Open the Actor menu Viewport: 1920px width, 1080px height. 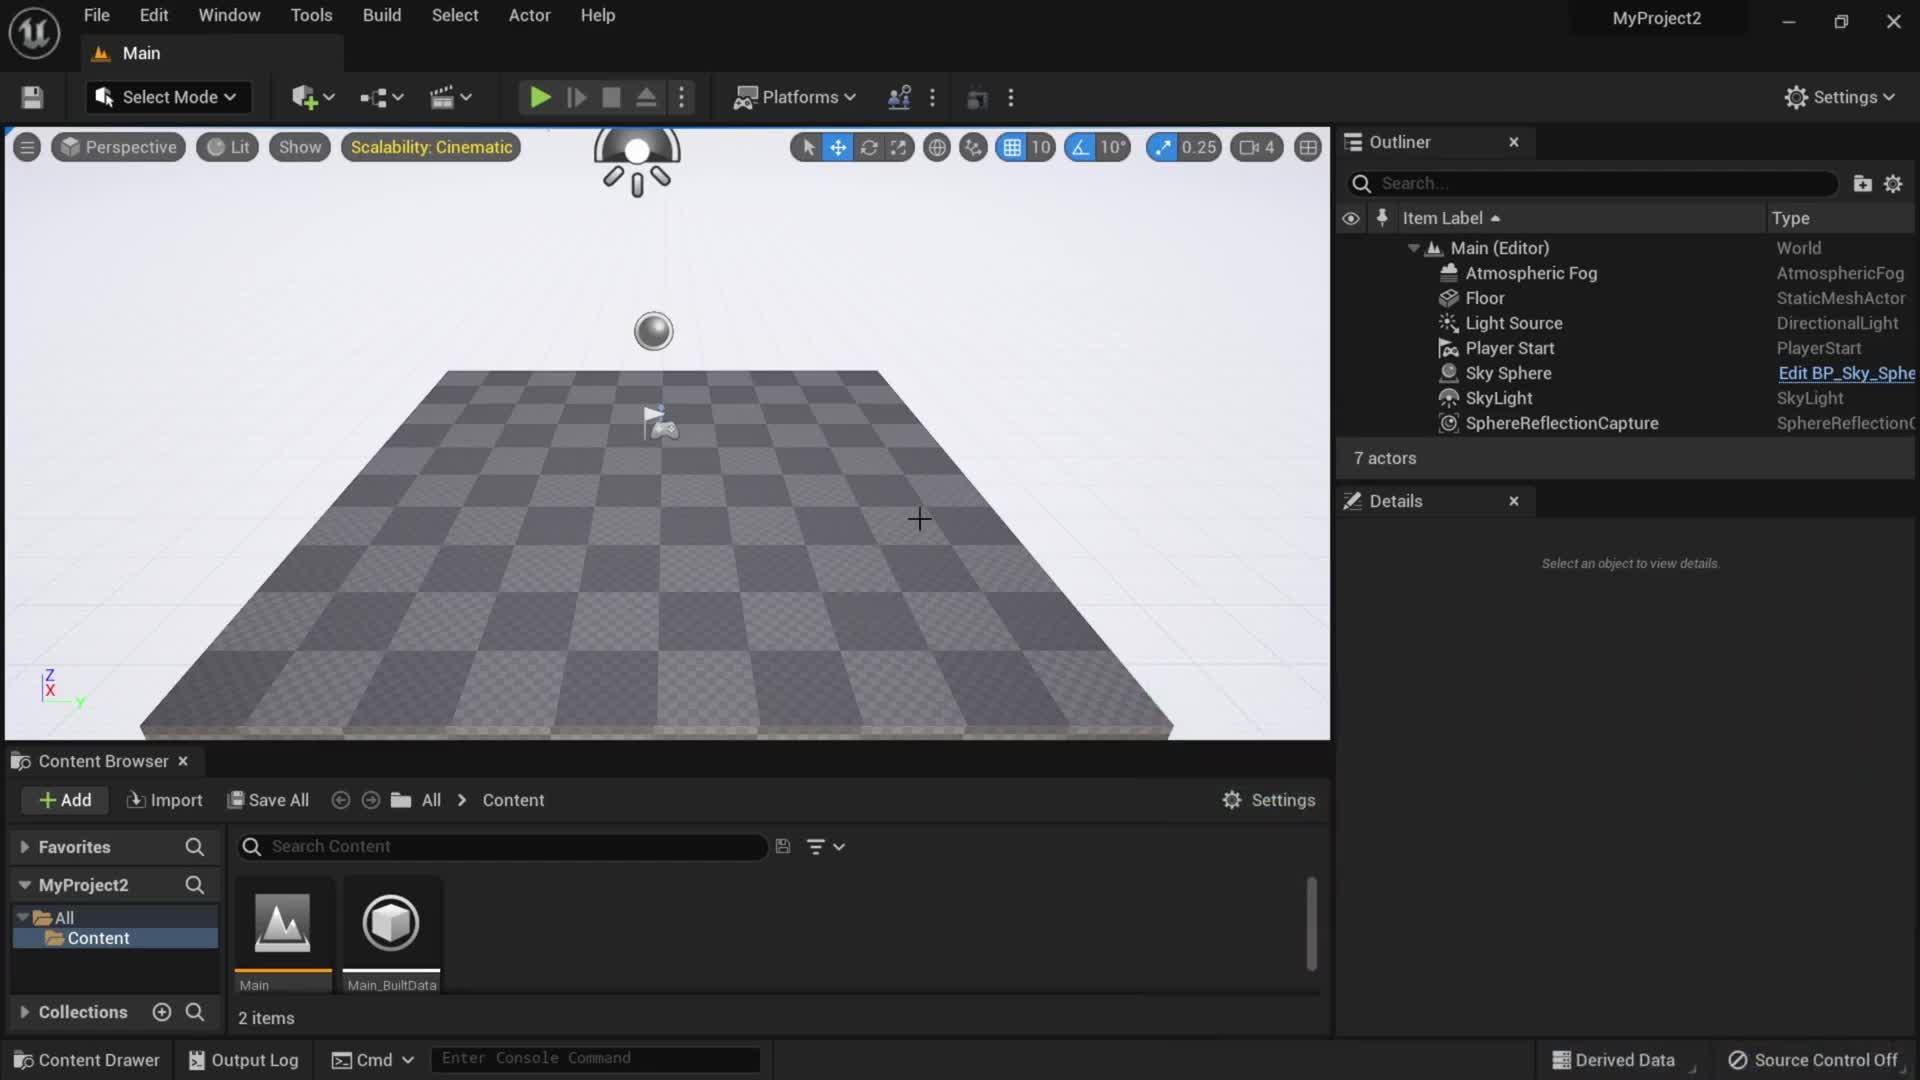[x=529, y=15]
